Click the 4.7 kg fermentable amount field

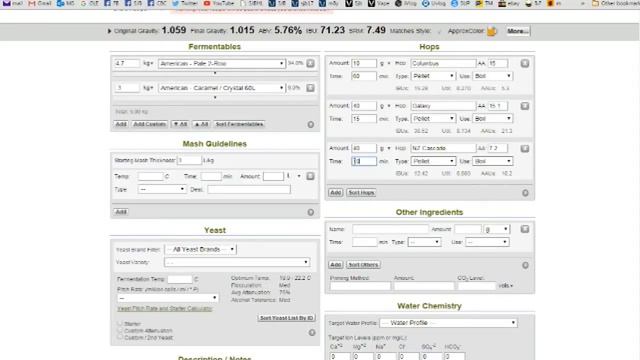tap(127, 64)
